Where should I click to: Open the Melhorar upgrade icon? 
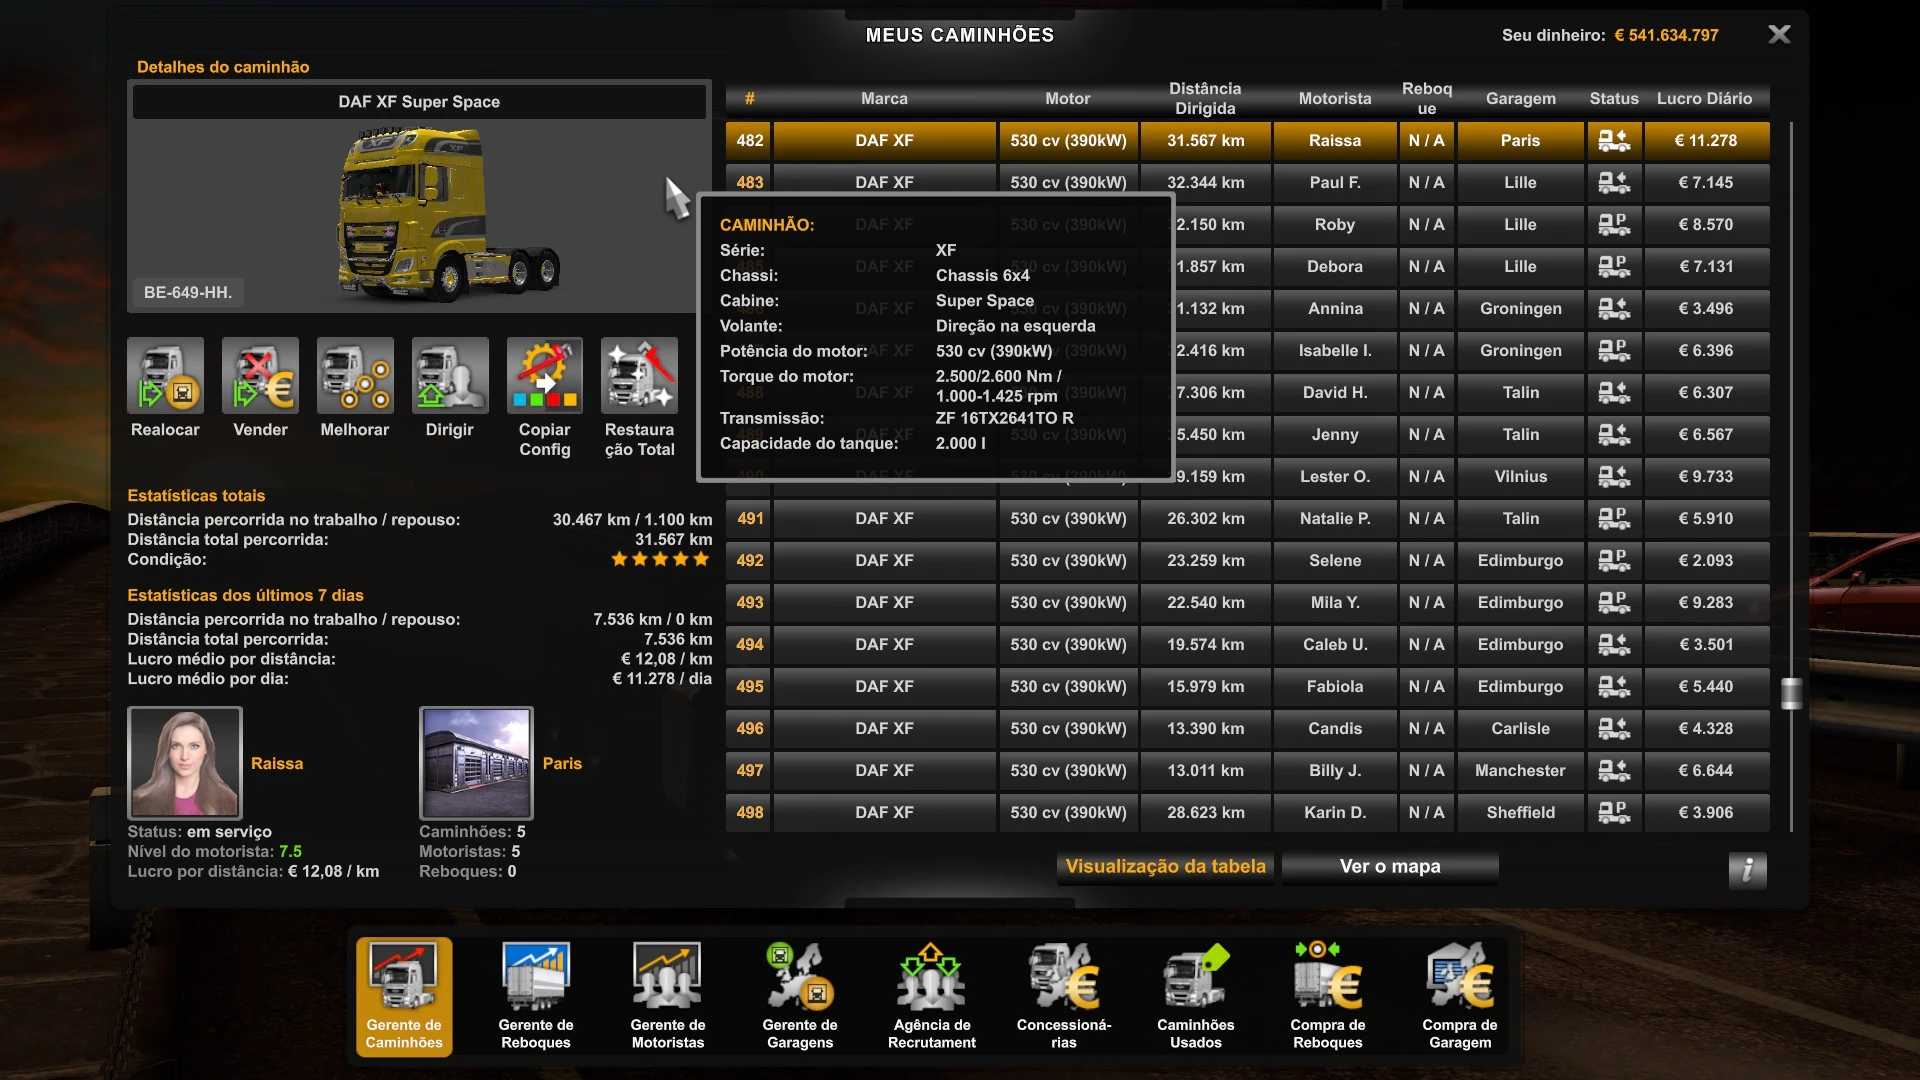[354, 375]
